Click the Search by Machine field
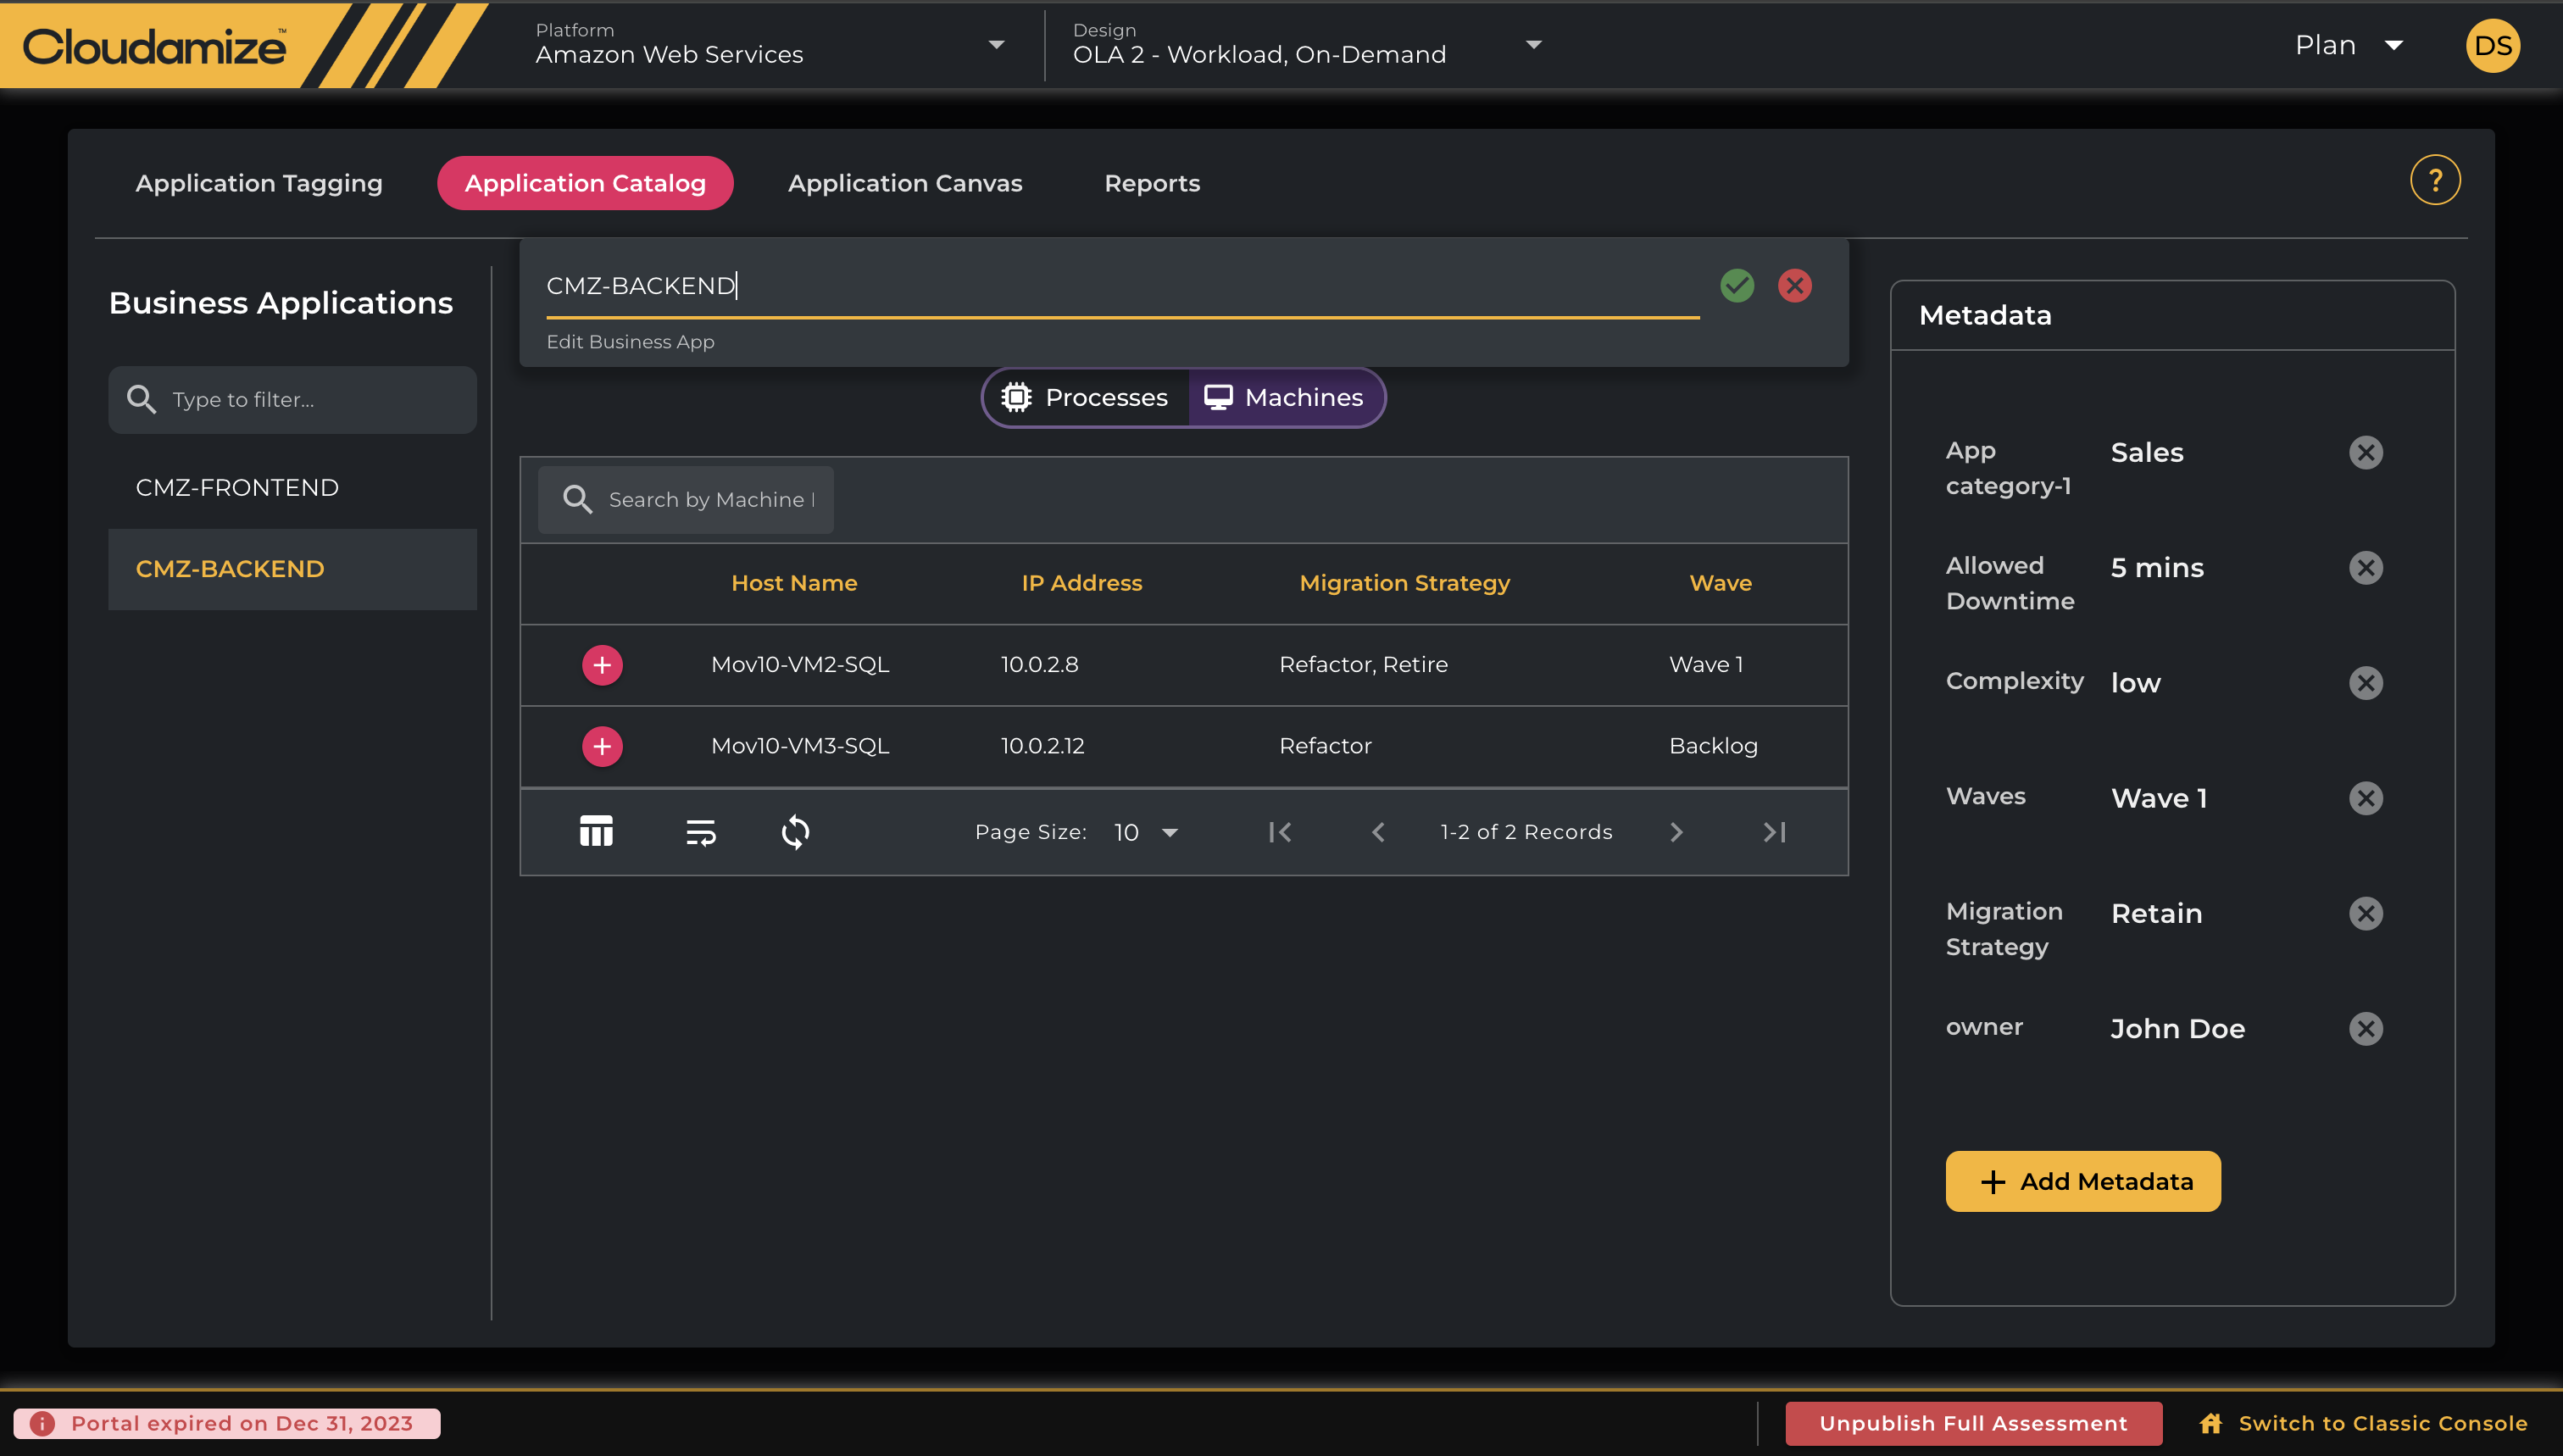The image size is (2563, 1456). [x=710, y=500]
